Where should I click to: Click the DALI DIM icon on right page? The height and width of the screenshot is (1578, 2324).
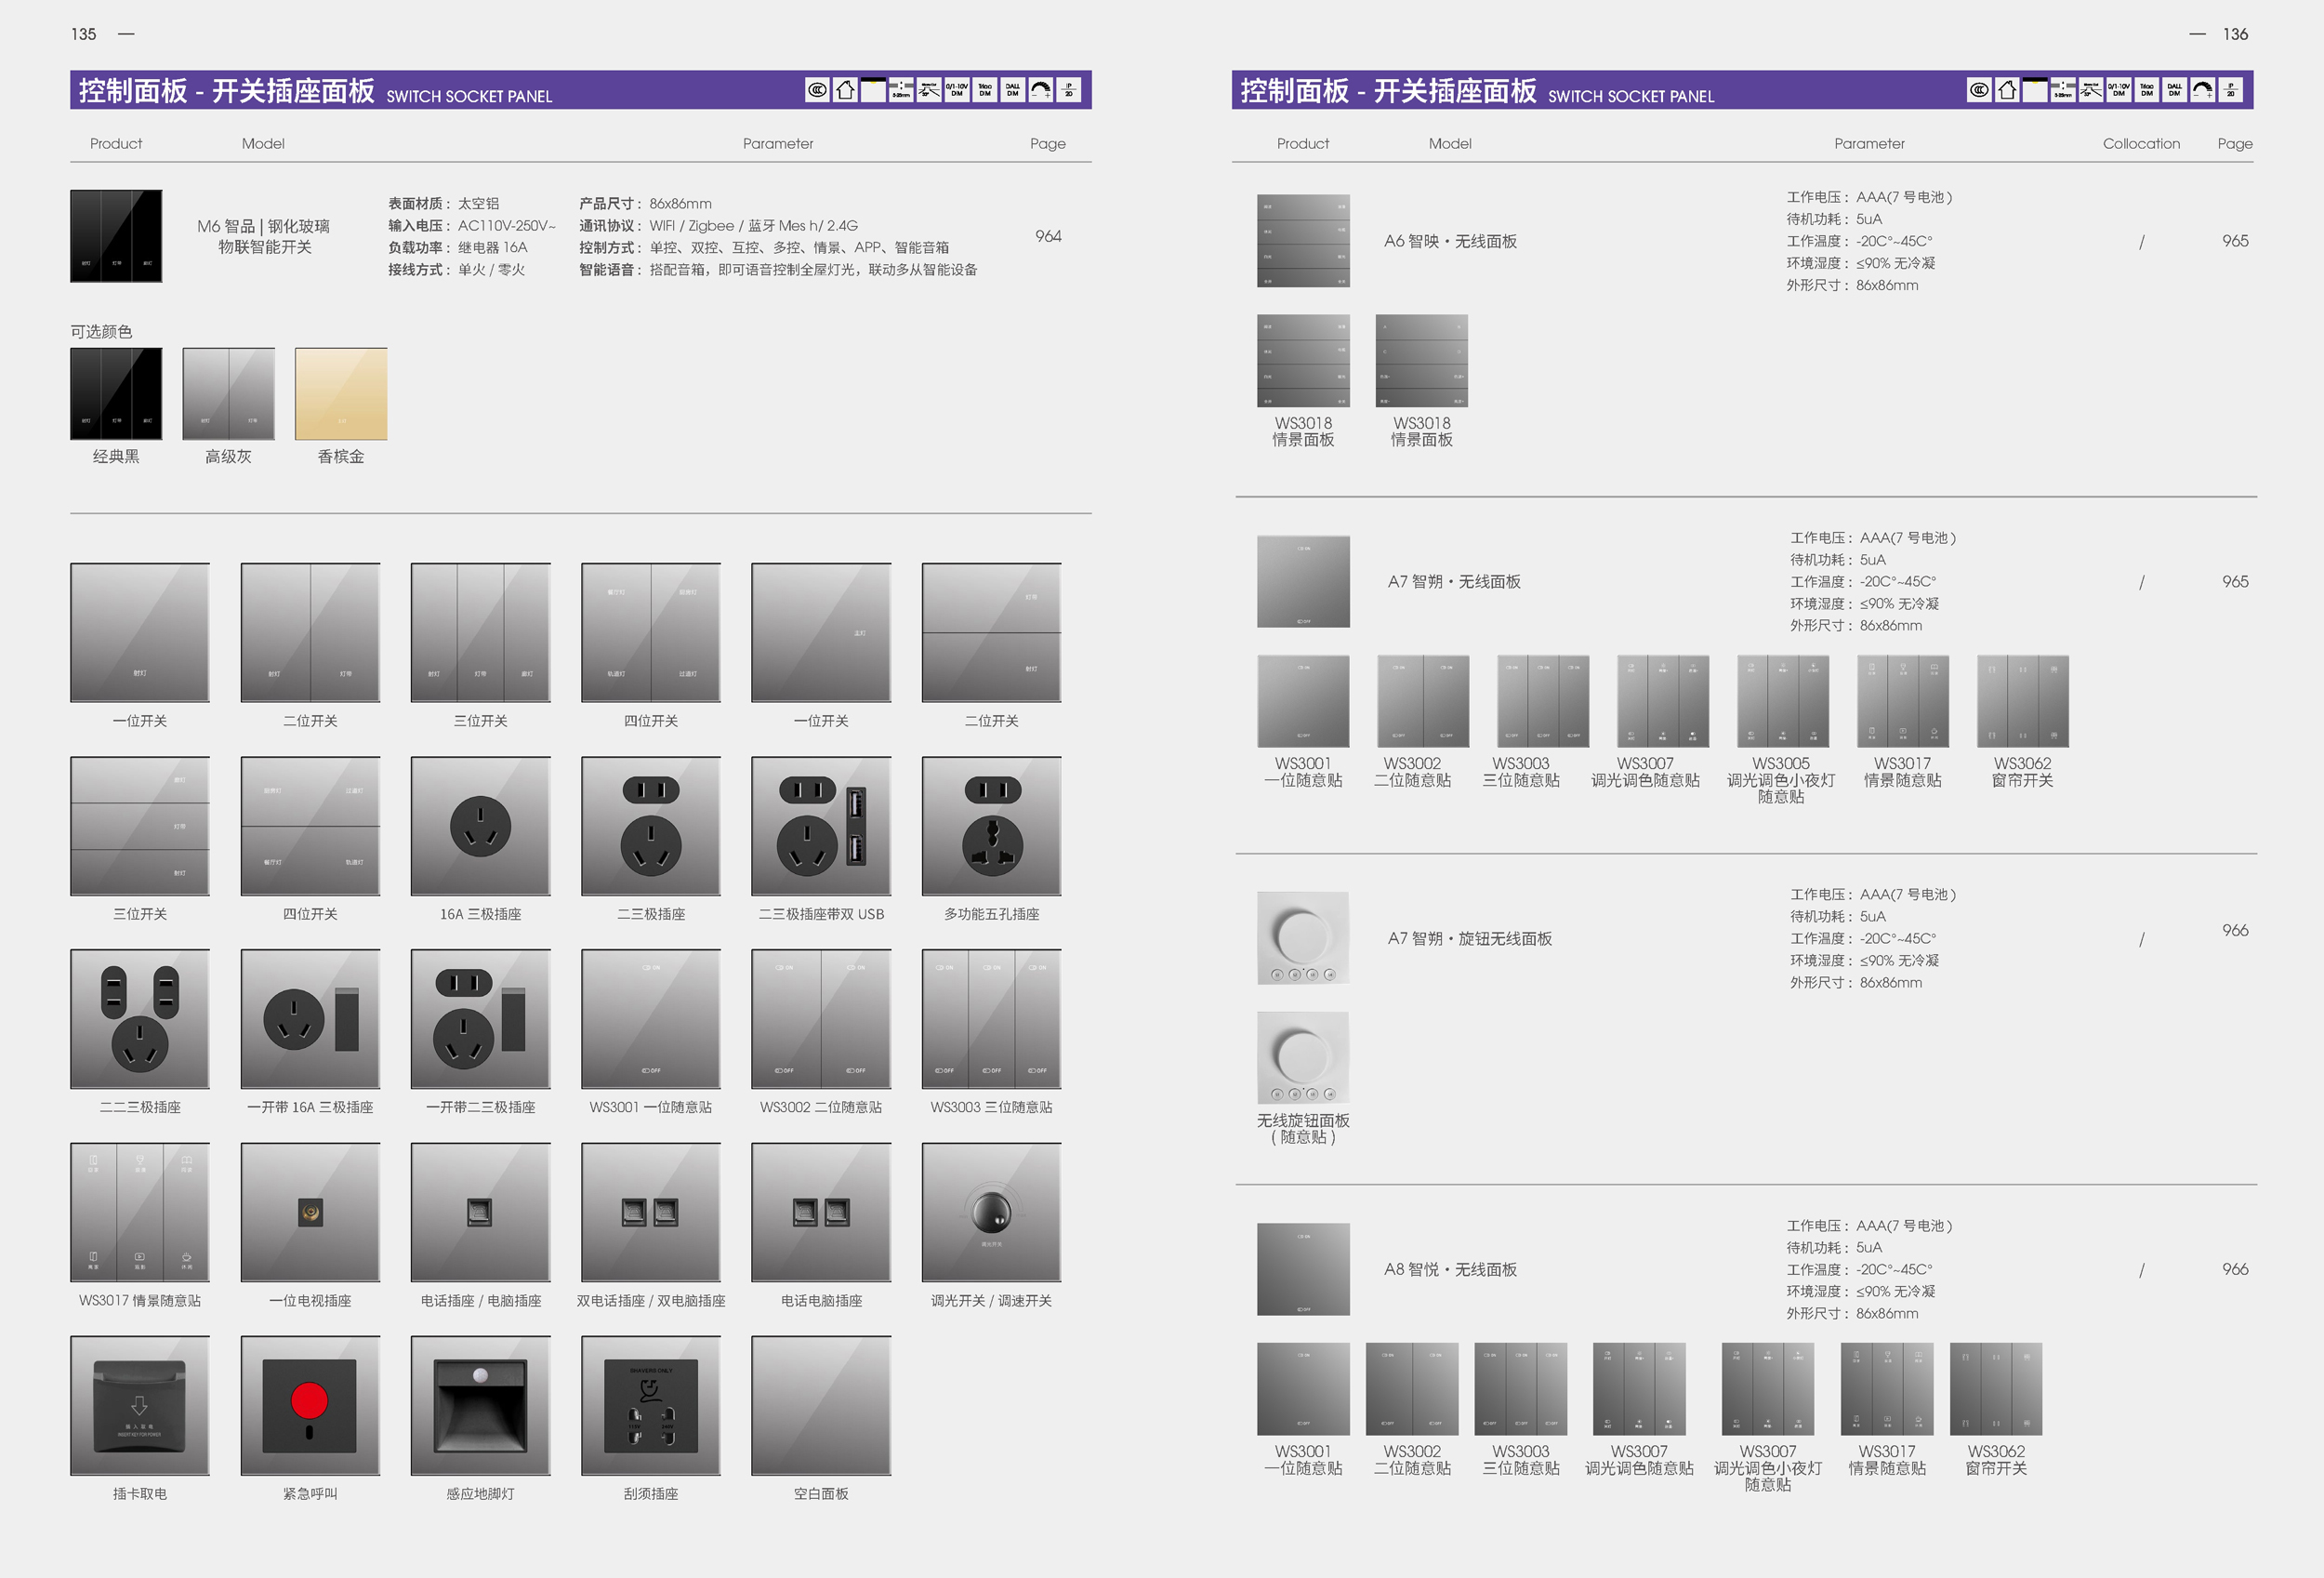coord(2174,90)
